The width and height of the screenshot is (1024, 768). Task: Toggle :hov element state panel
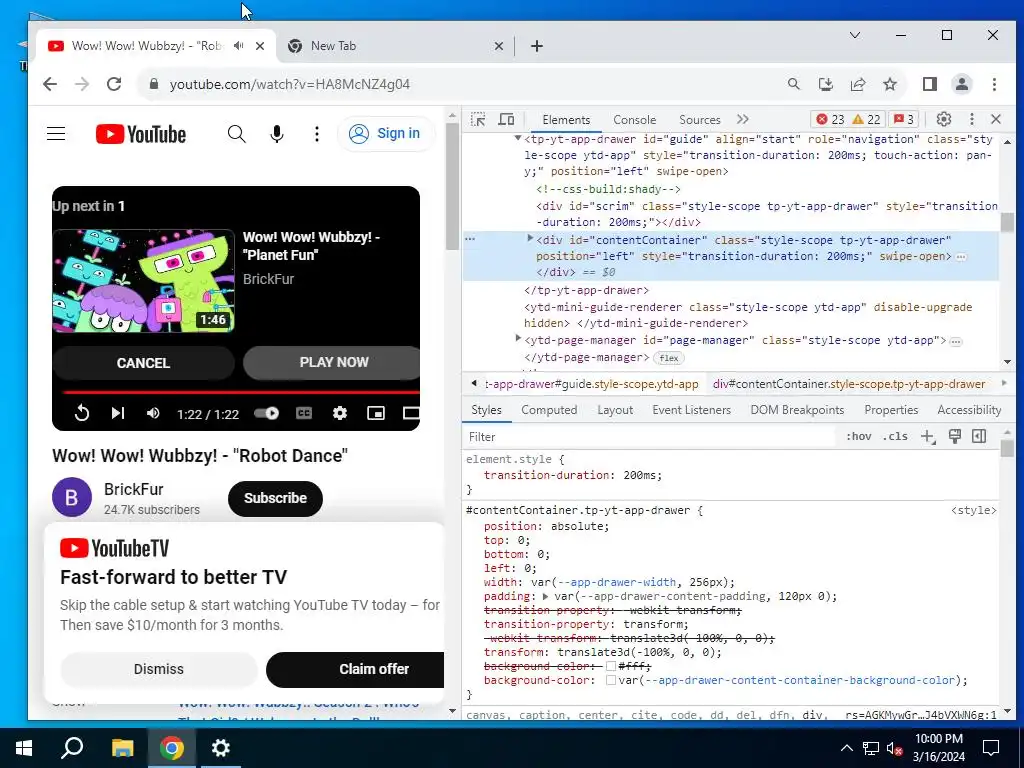click(x=858, y=436)
